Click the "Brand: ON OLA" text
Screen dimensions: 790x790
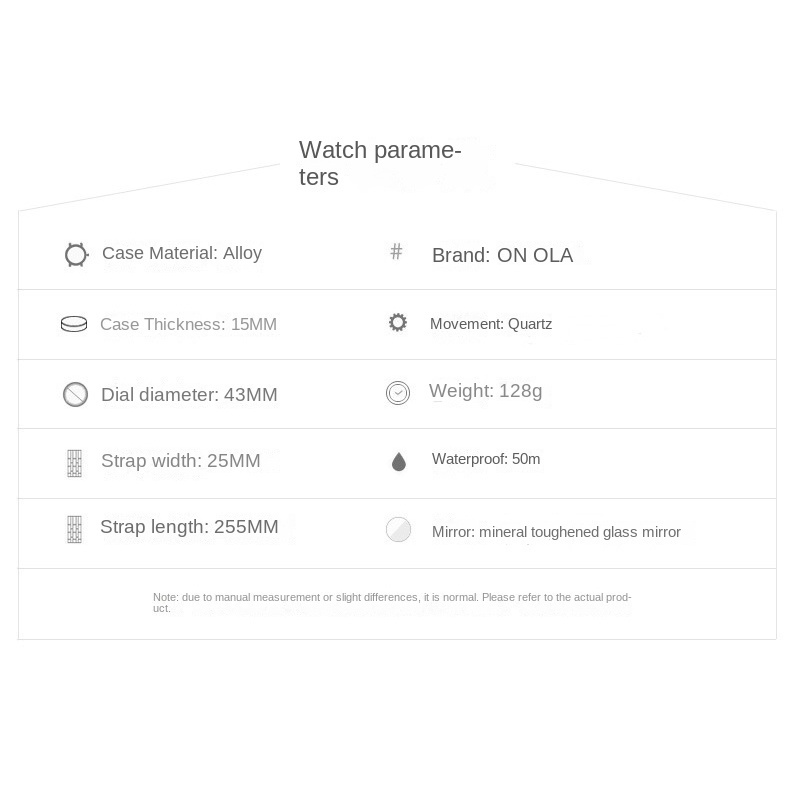(502, 255)
